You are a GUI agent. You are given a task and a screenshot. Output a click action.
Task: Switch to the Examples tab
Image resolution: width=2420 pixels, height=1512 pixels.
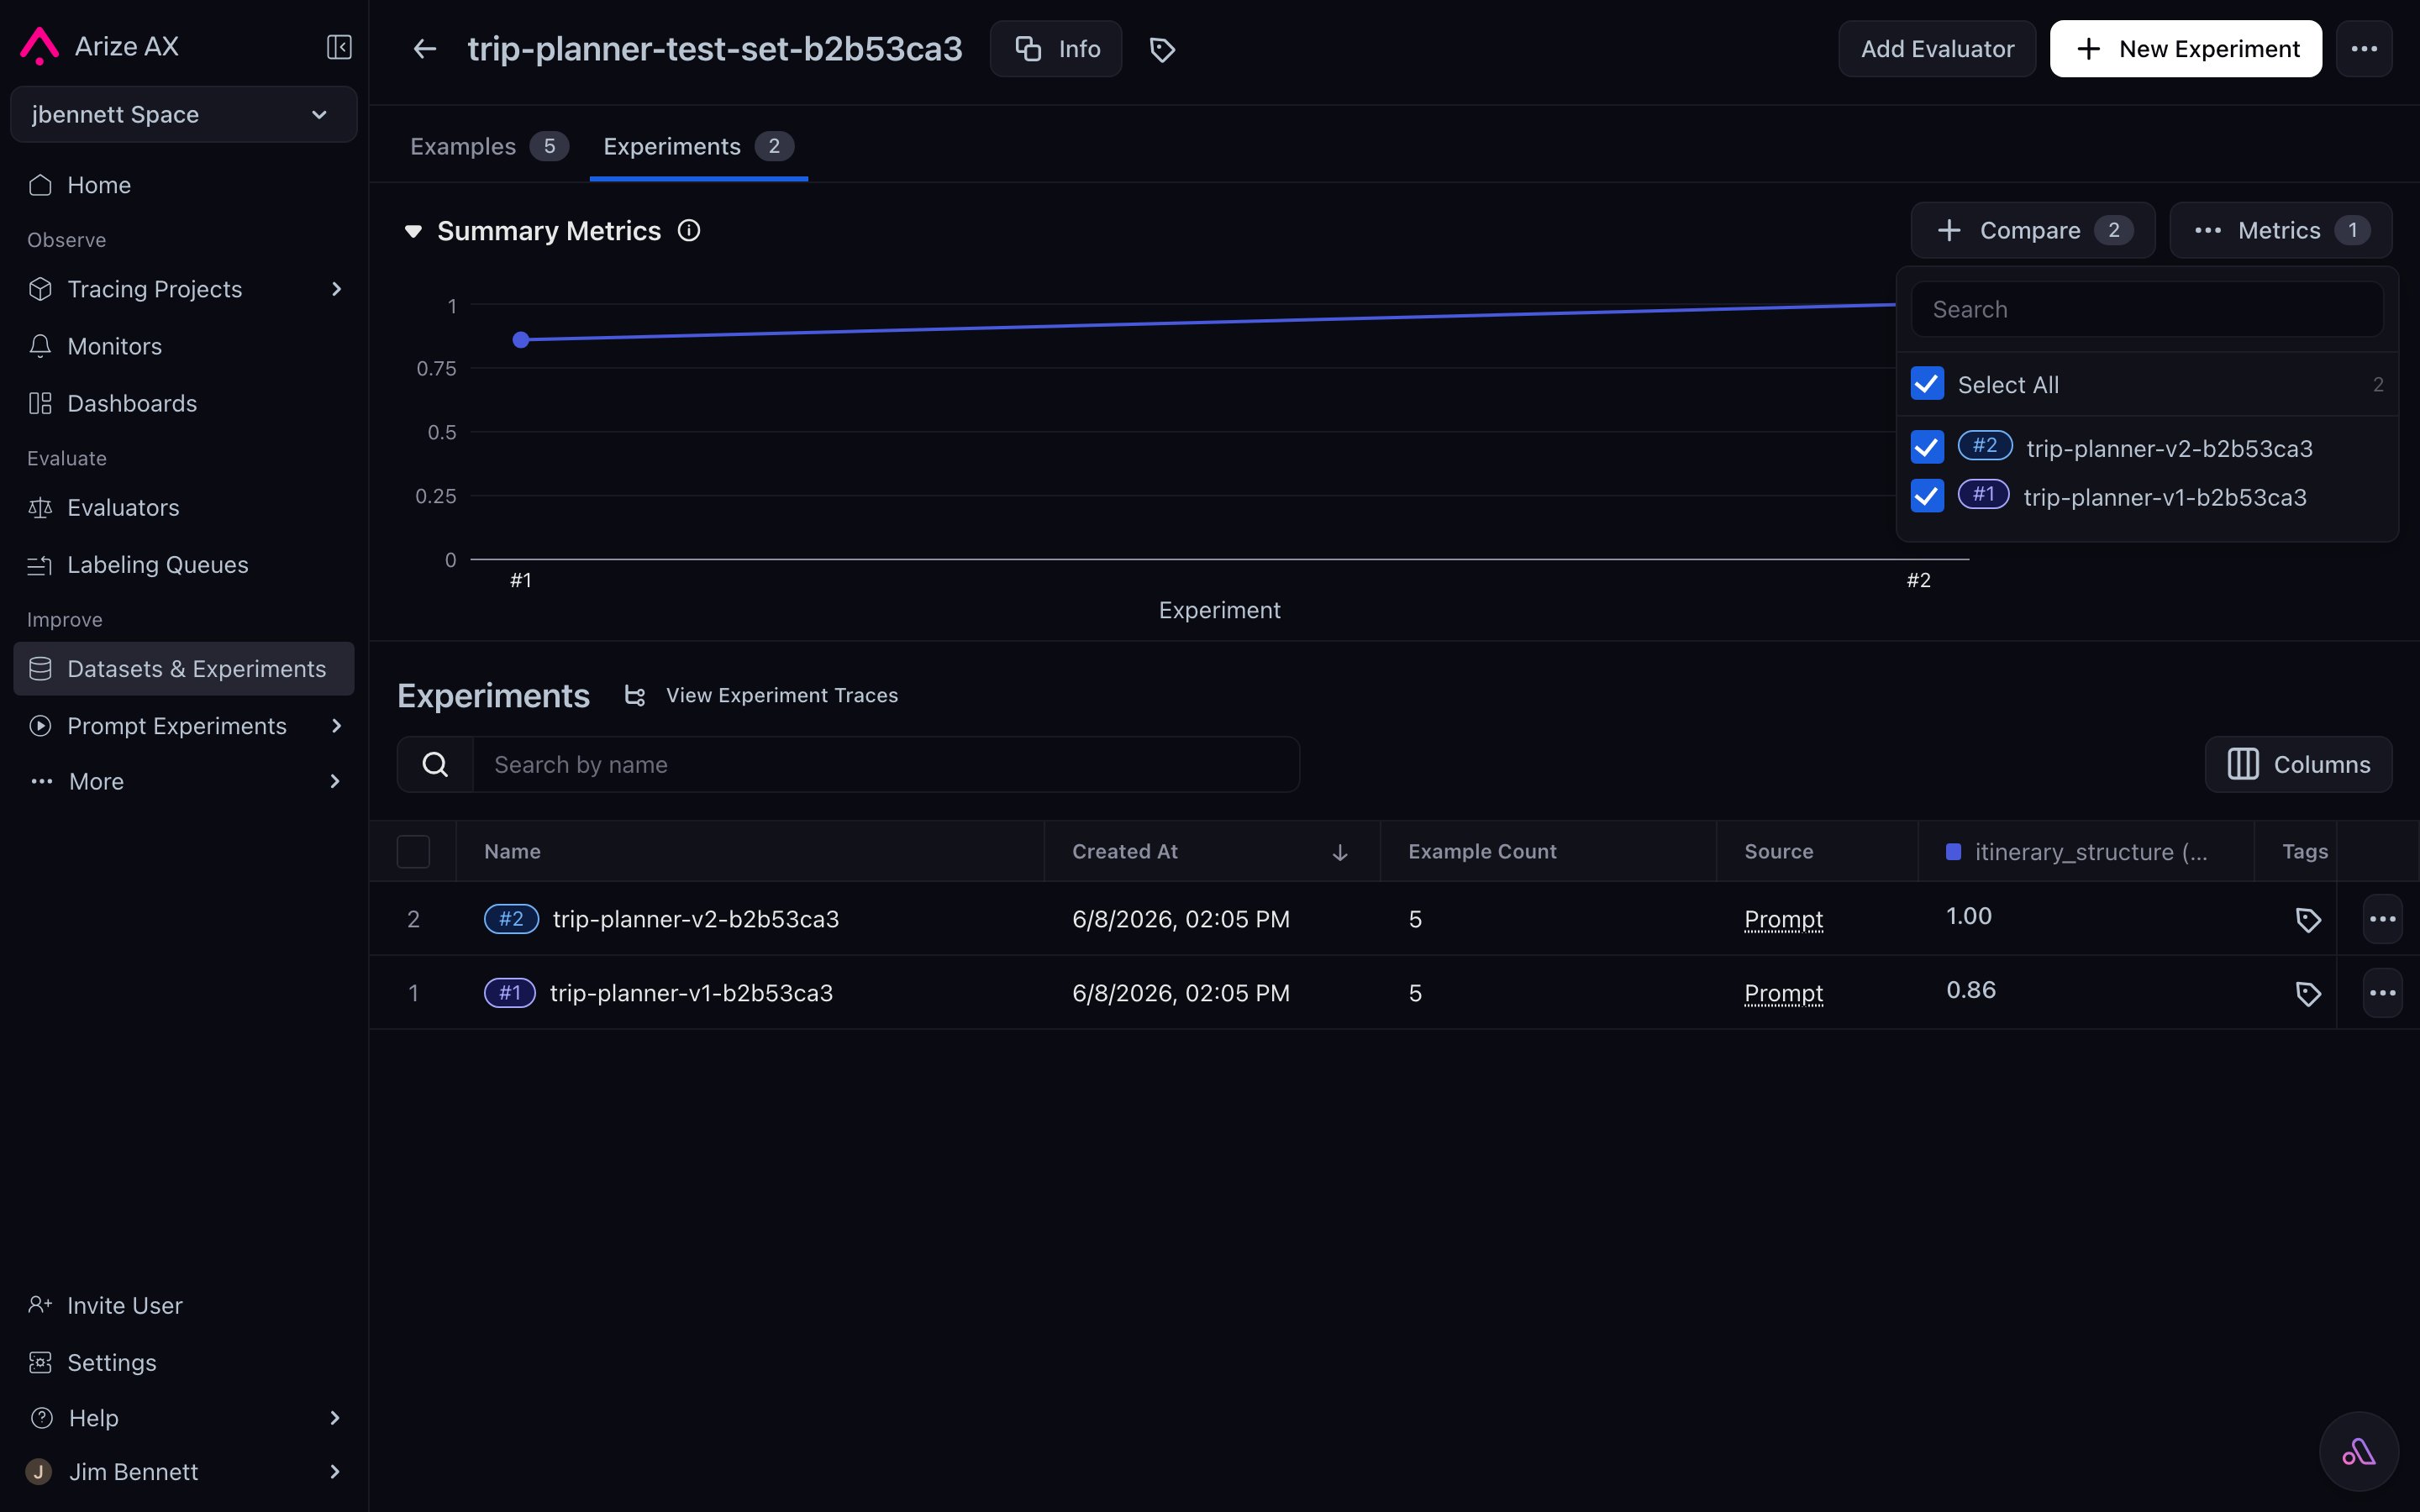click(489, 146)
